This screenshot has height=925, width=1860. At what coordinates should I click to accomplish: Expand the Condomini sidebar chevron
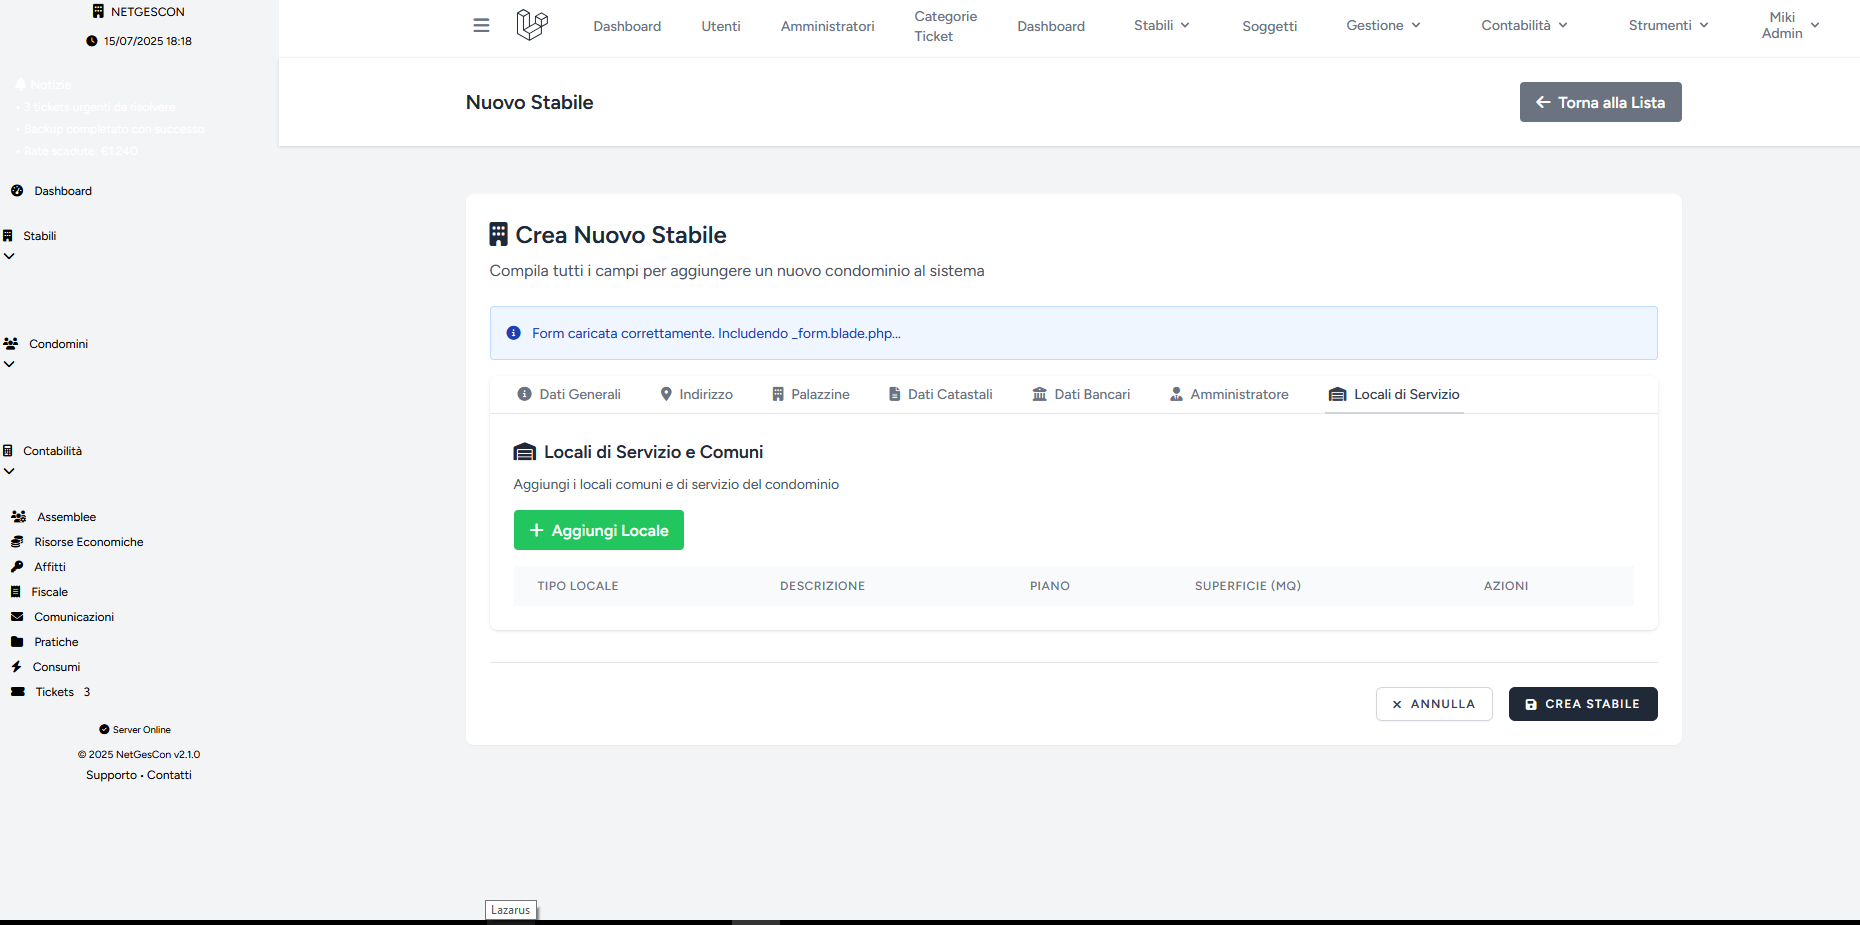click(9, 365)
